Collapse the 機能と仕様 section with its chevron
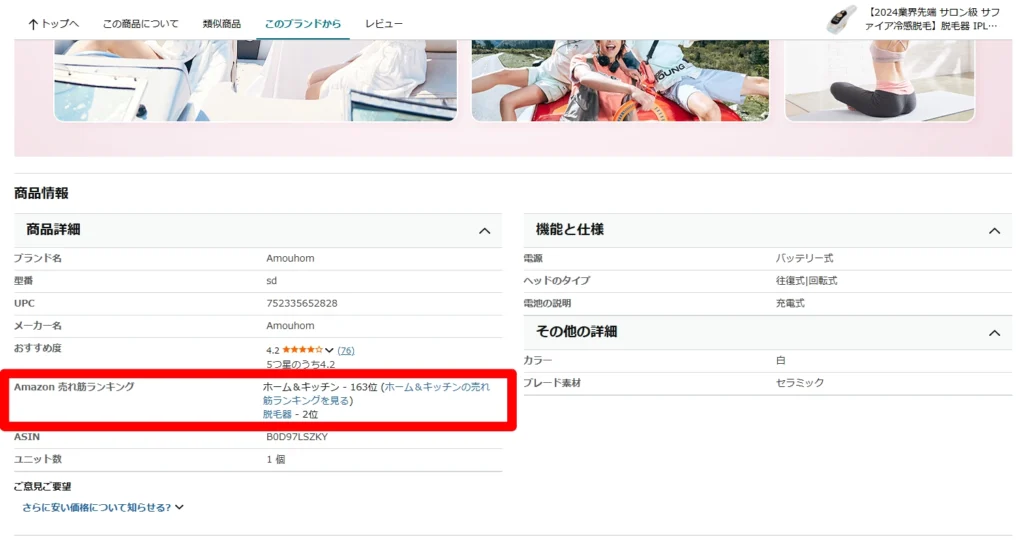This screenshot has height=543, width=1024. point(993,231)
